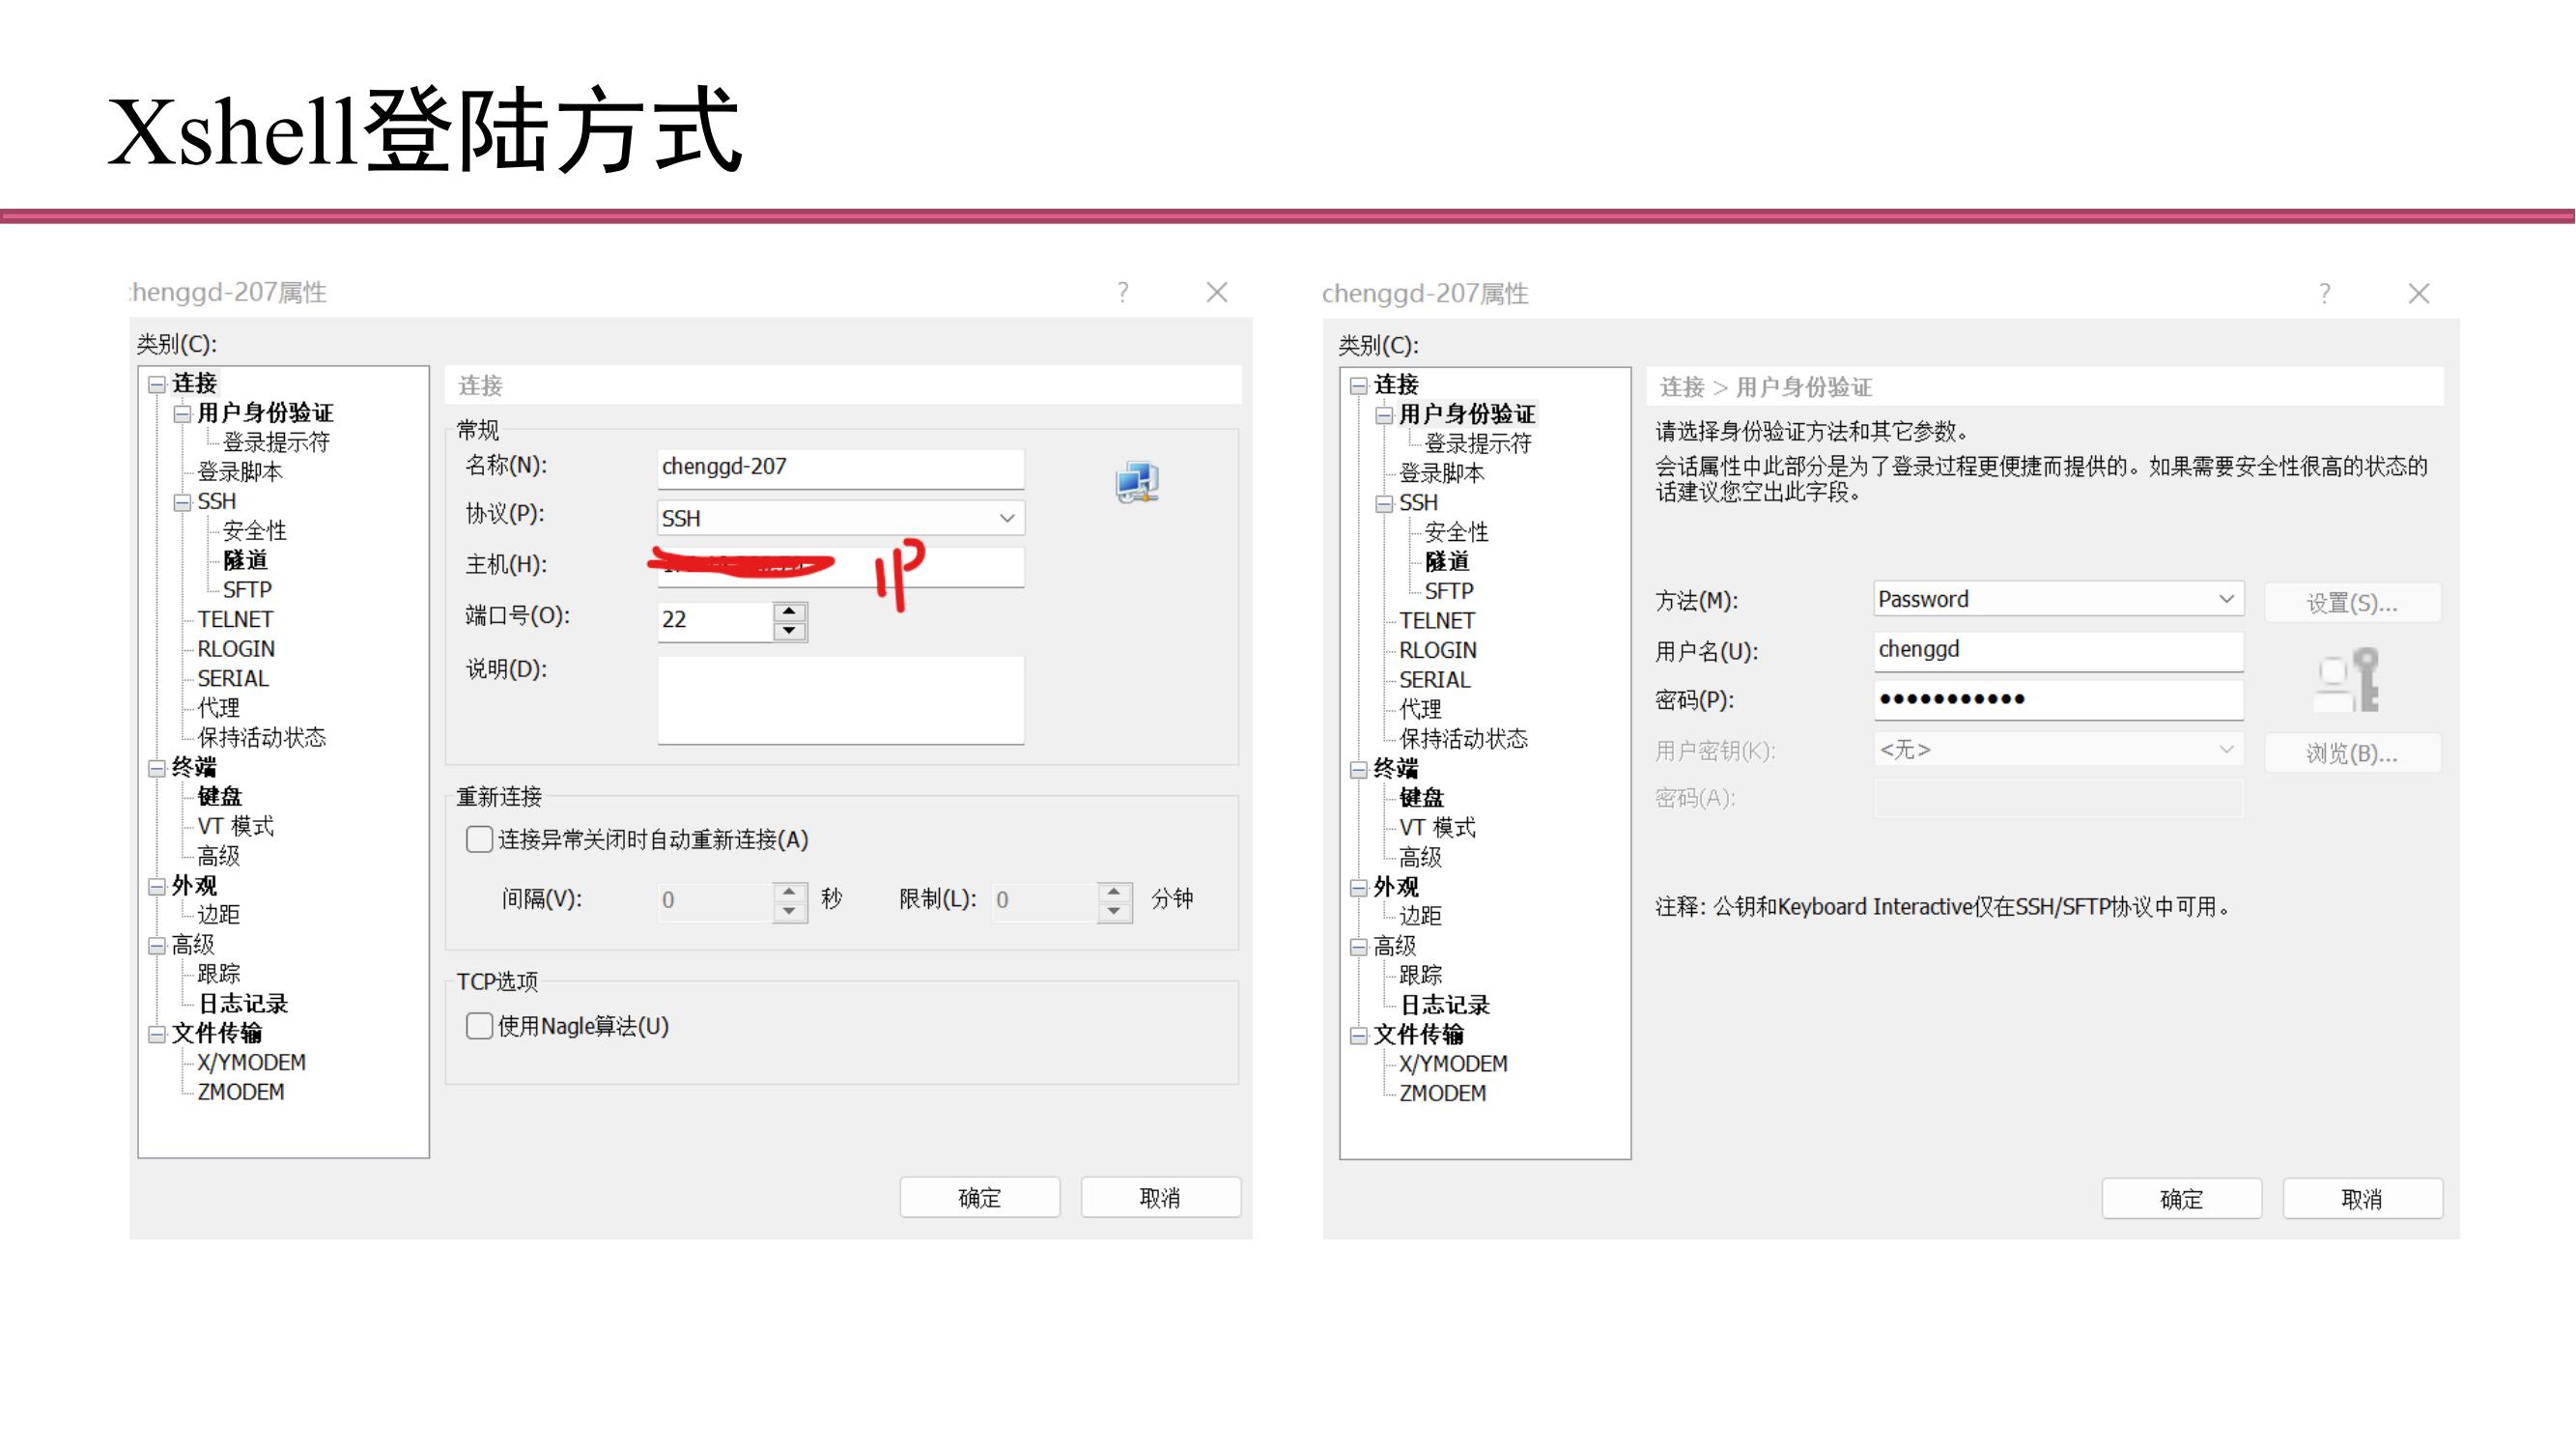This screenshot has width=2576, height=1449.
Task: Select SFTP in left tree
Action: tap(247, 590)
